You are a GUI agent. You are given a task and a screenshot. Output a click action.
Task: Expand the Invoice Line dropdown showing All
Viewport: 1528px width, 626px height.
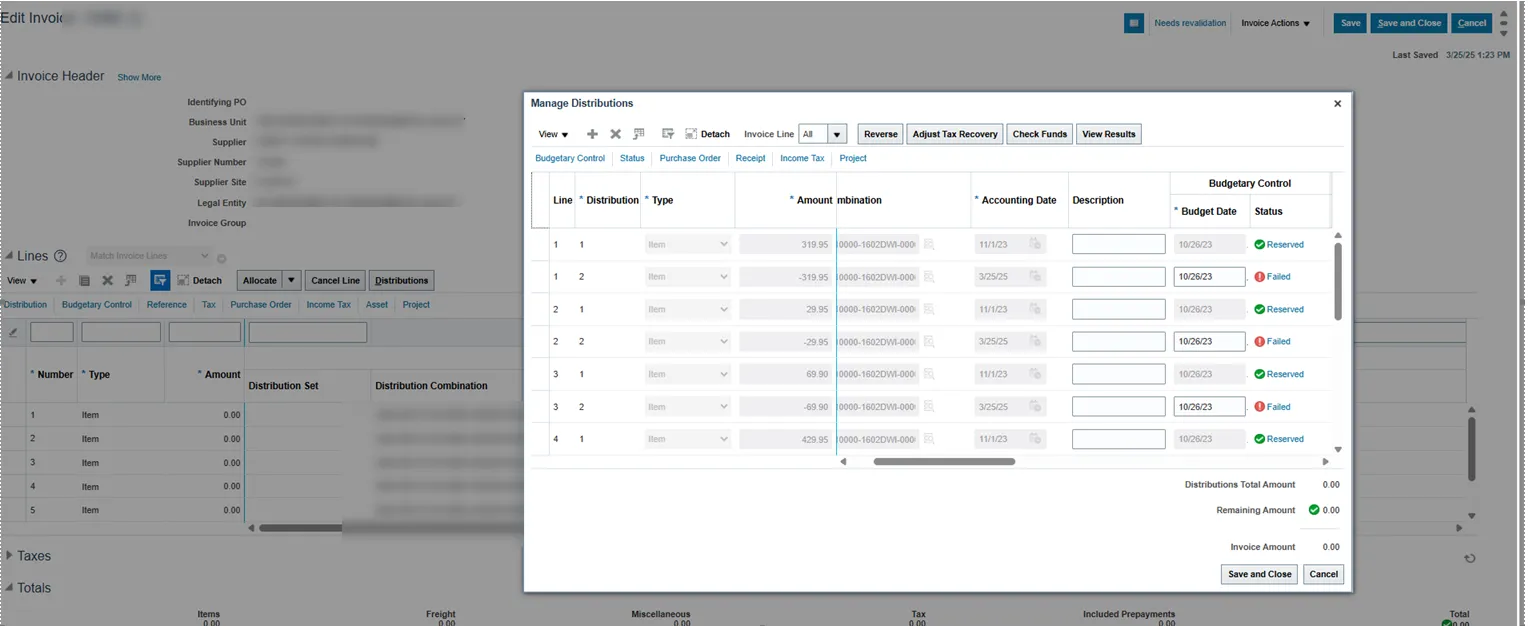click(837, 134)
